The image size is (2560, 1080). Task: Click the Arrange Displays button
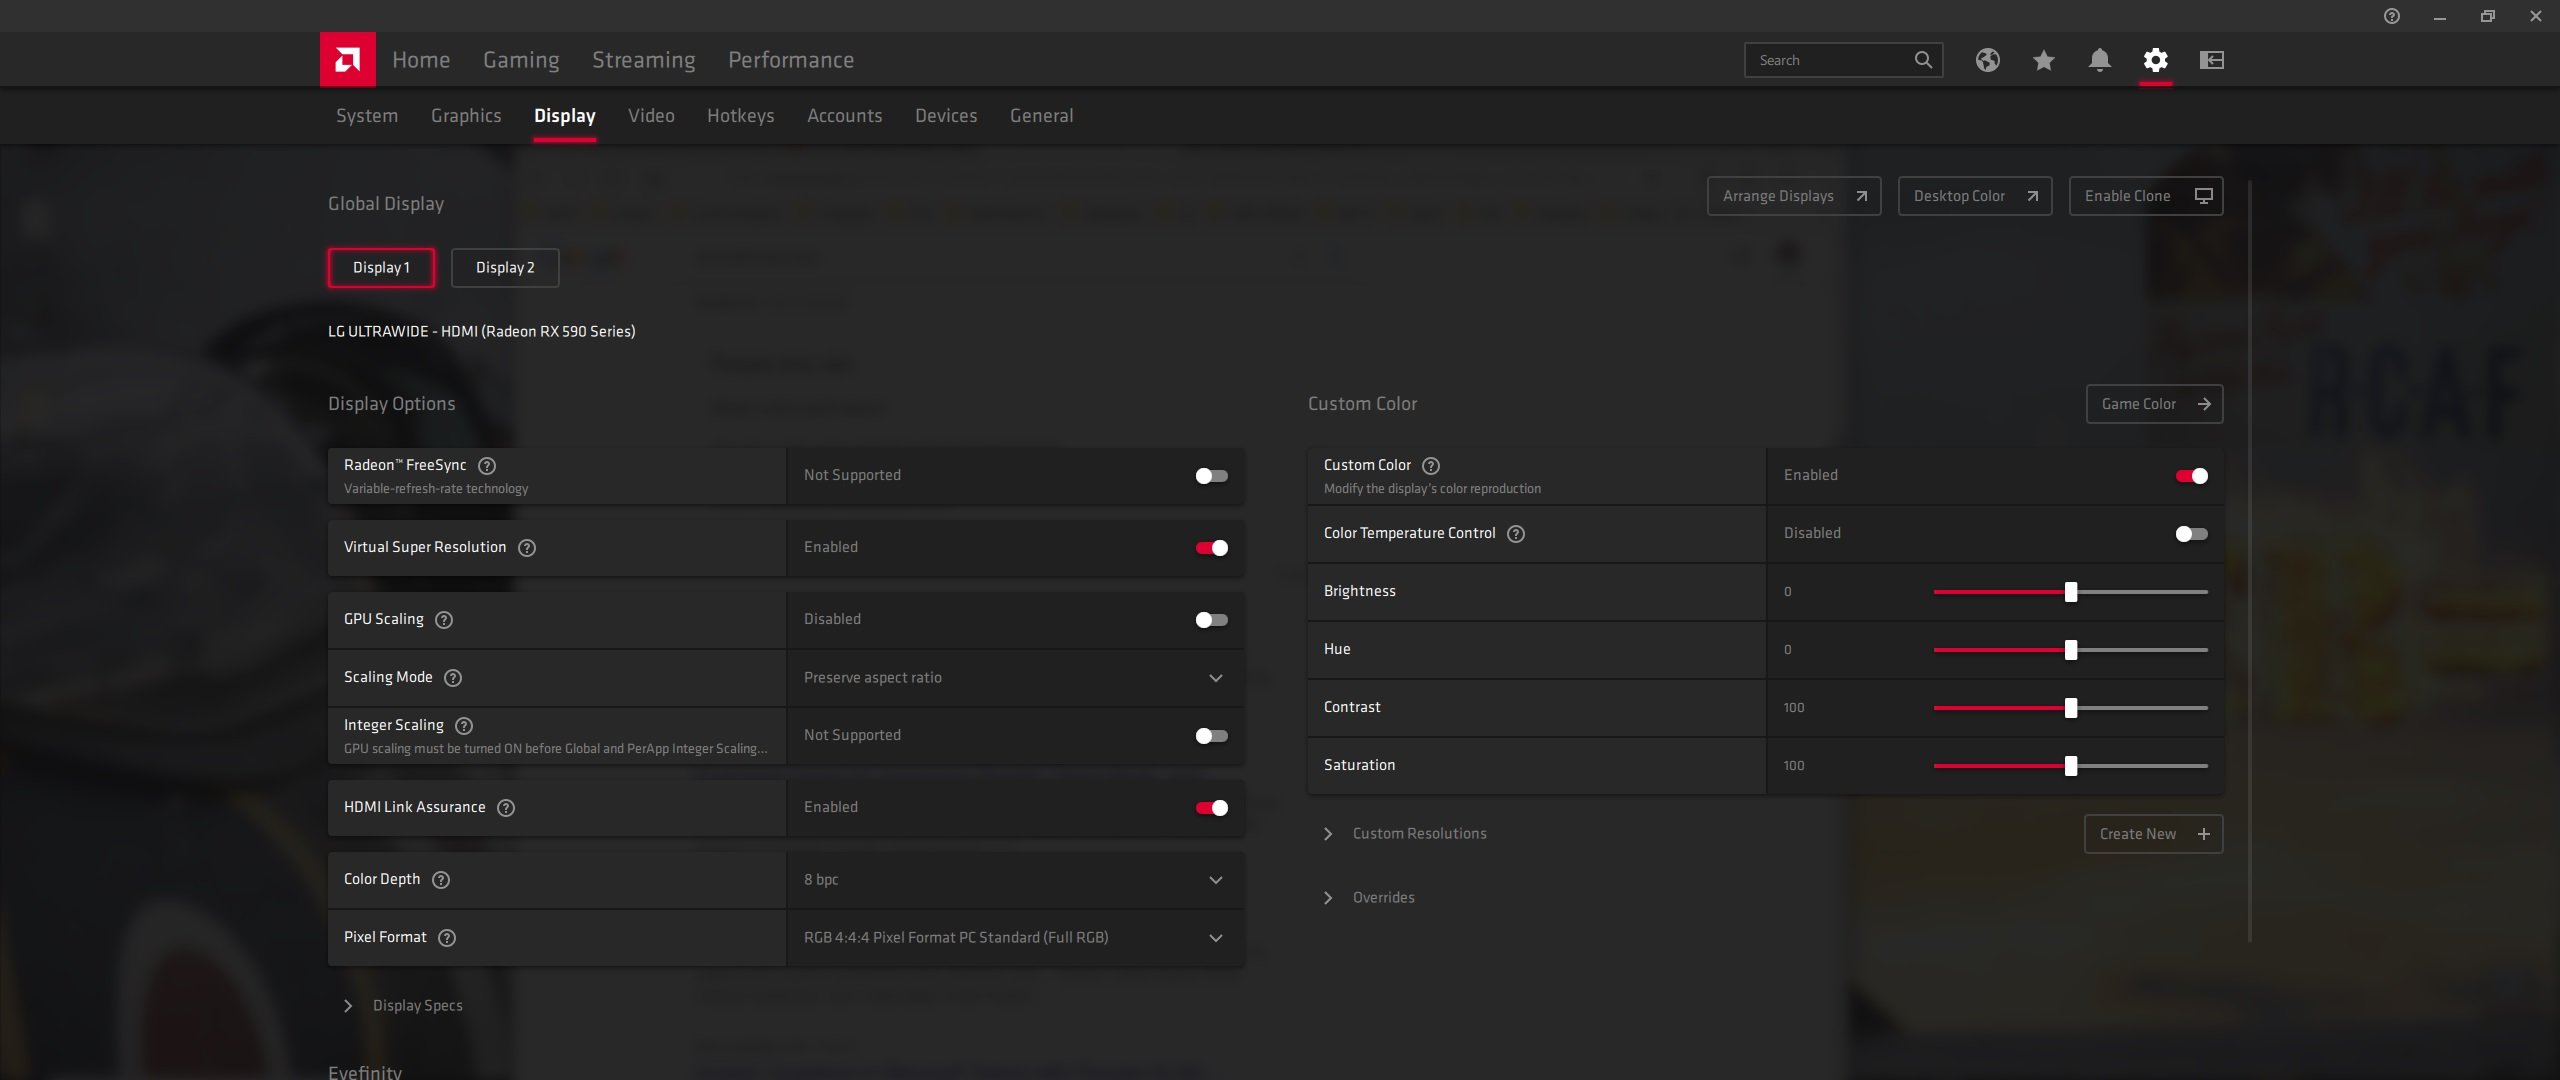click(x=1794, y=196)
